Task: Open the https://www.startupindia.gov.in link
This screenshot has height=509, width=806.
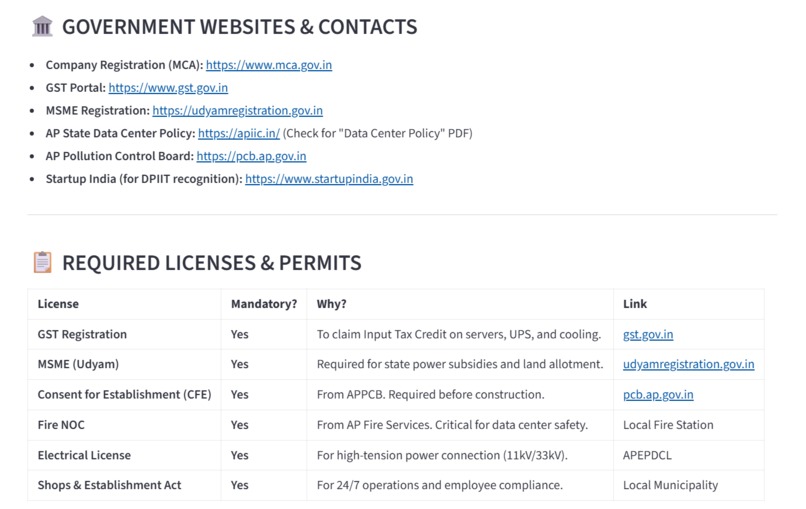Action: (329, 179)
